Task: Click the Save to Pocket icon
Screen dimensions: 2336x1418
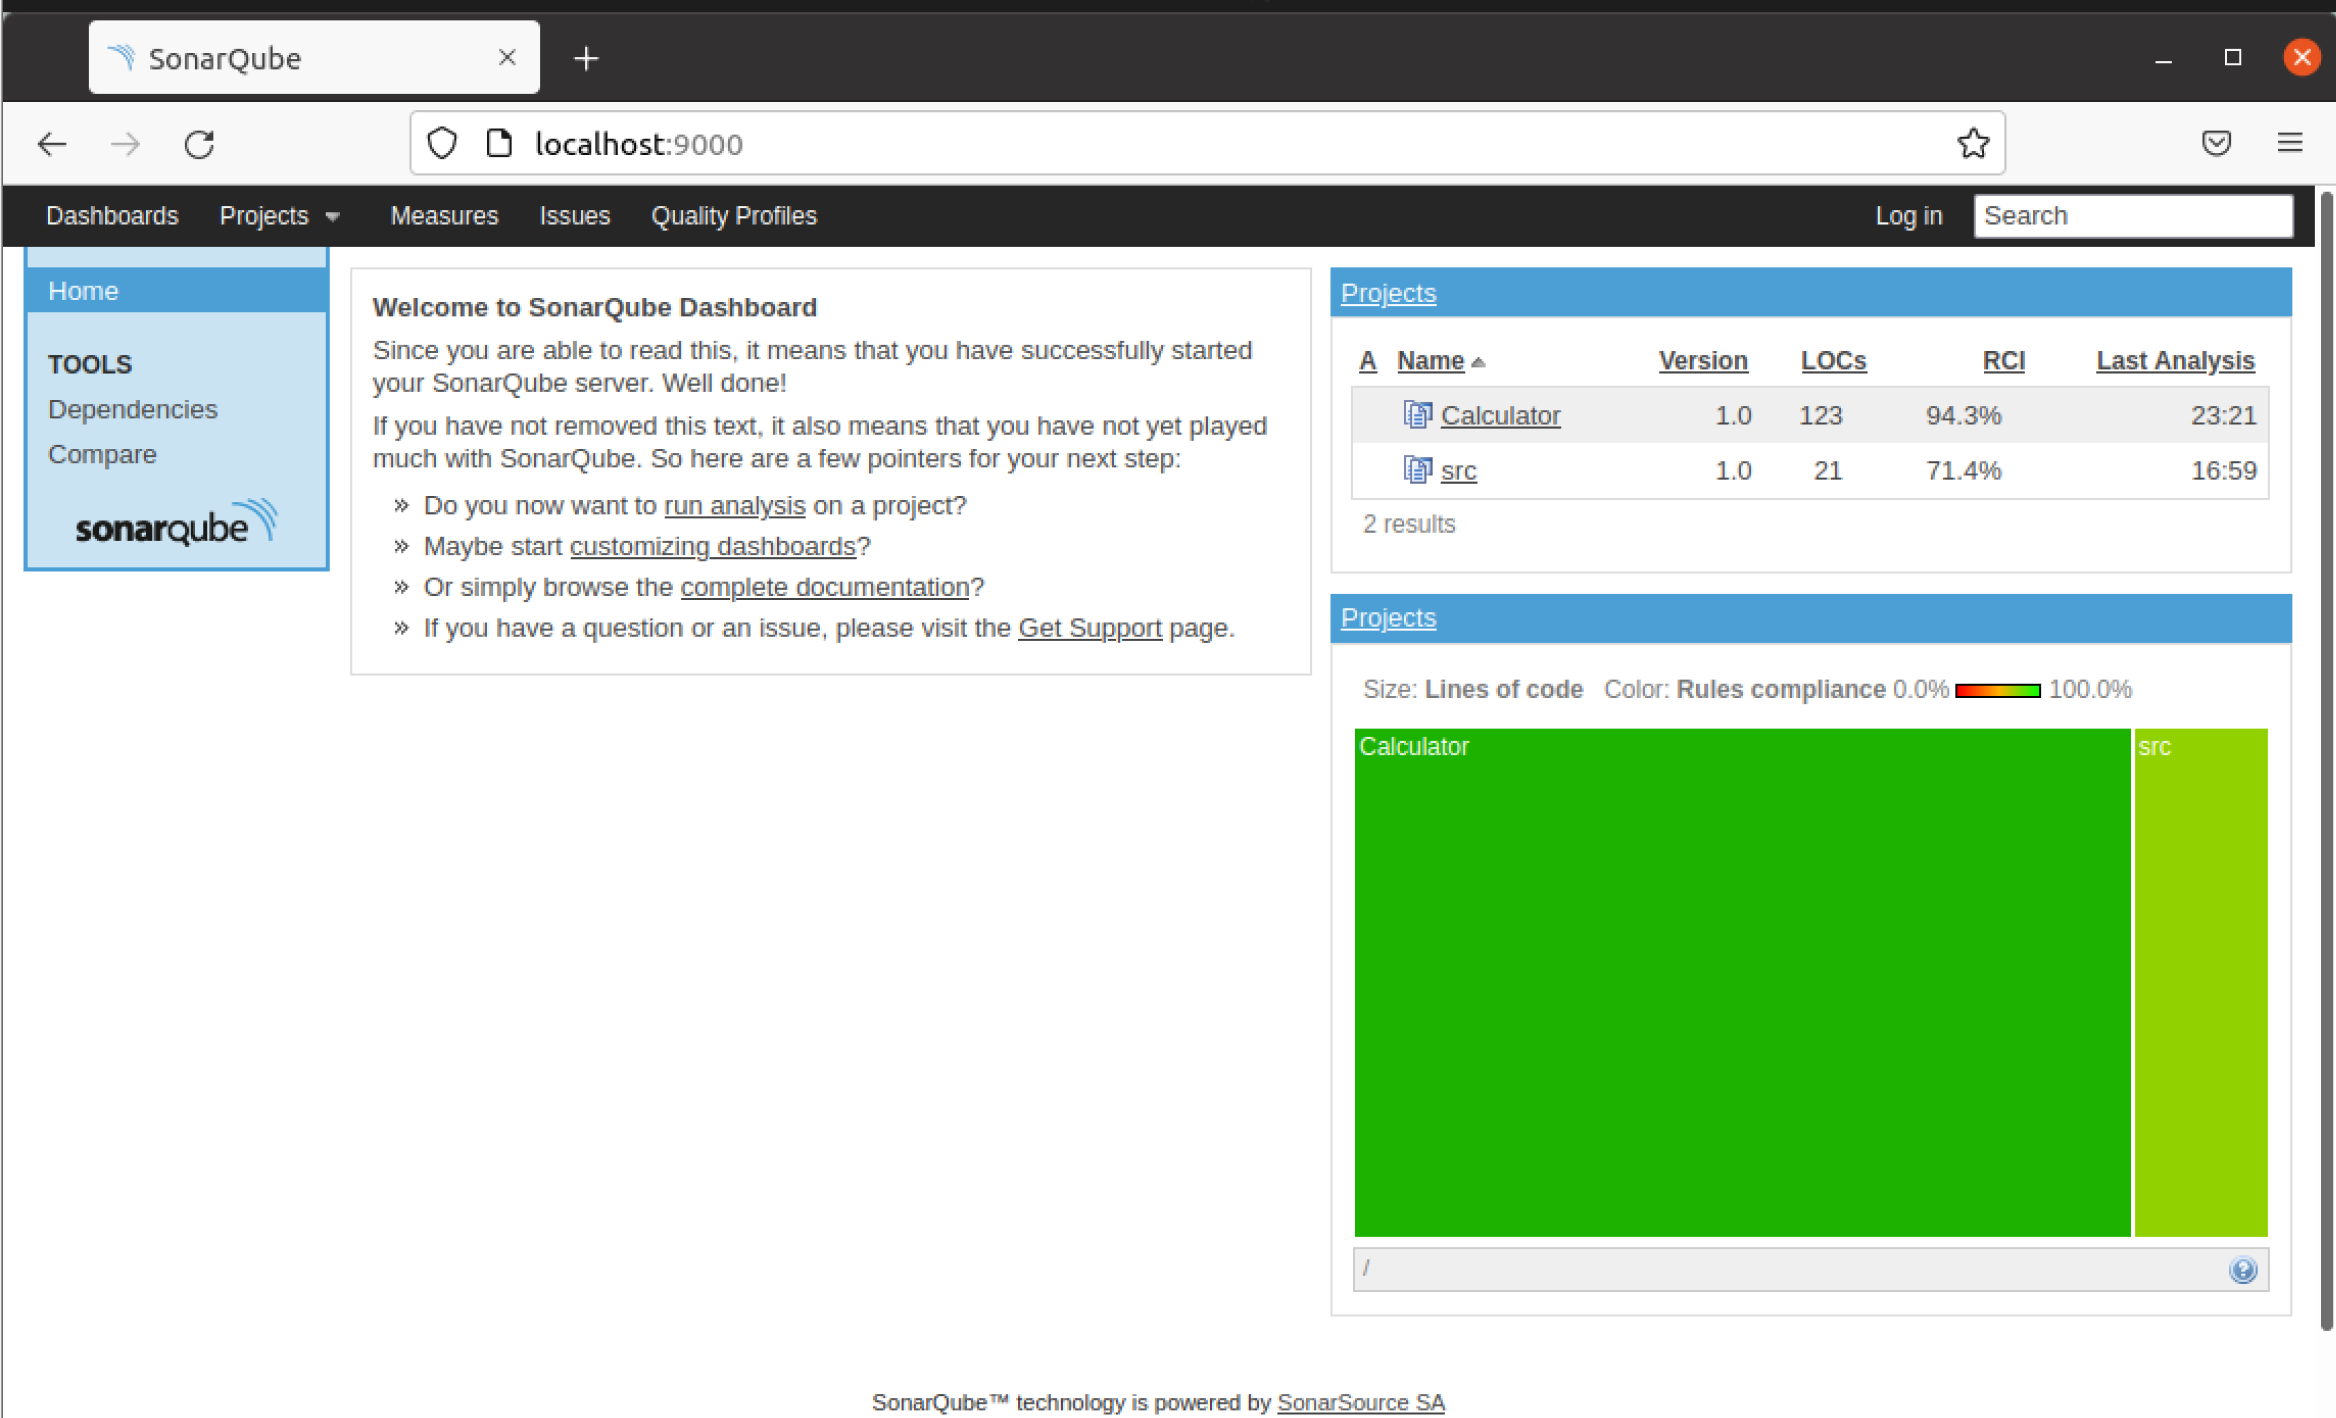Action: [x=2216, y=143]
